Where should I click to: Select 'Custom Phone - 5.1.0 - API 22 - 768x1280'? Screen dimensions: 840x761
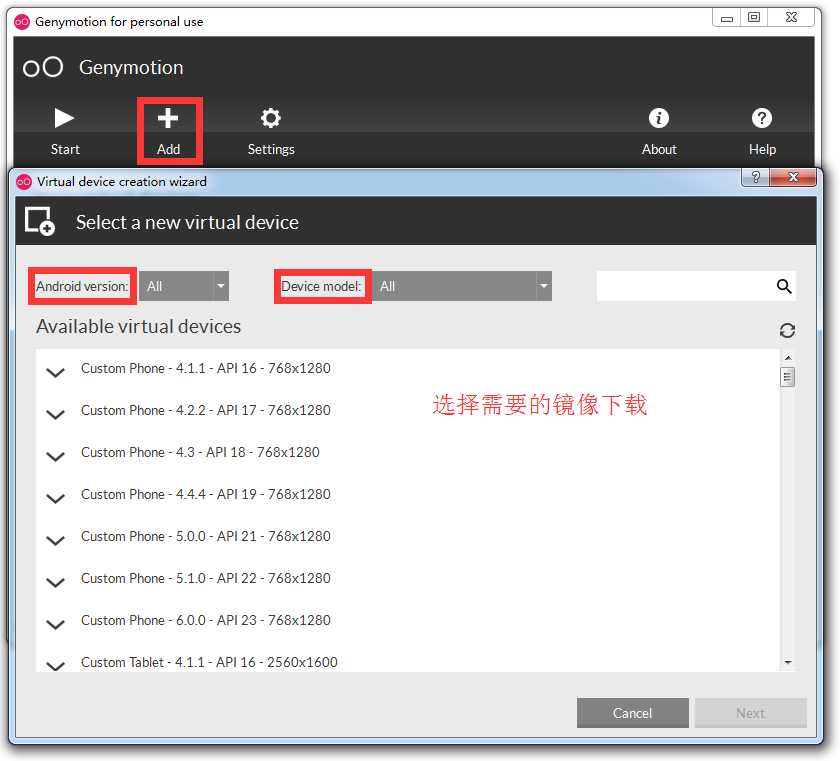point(206,578)
